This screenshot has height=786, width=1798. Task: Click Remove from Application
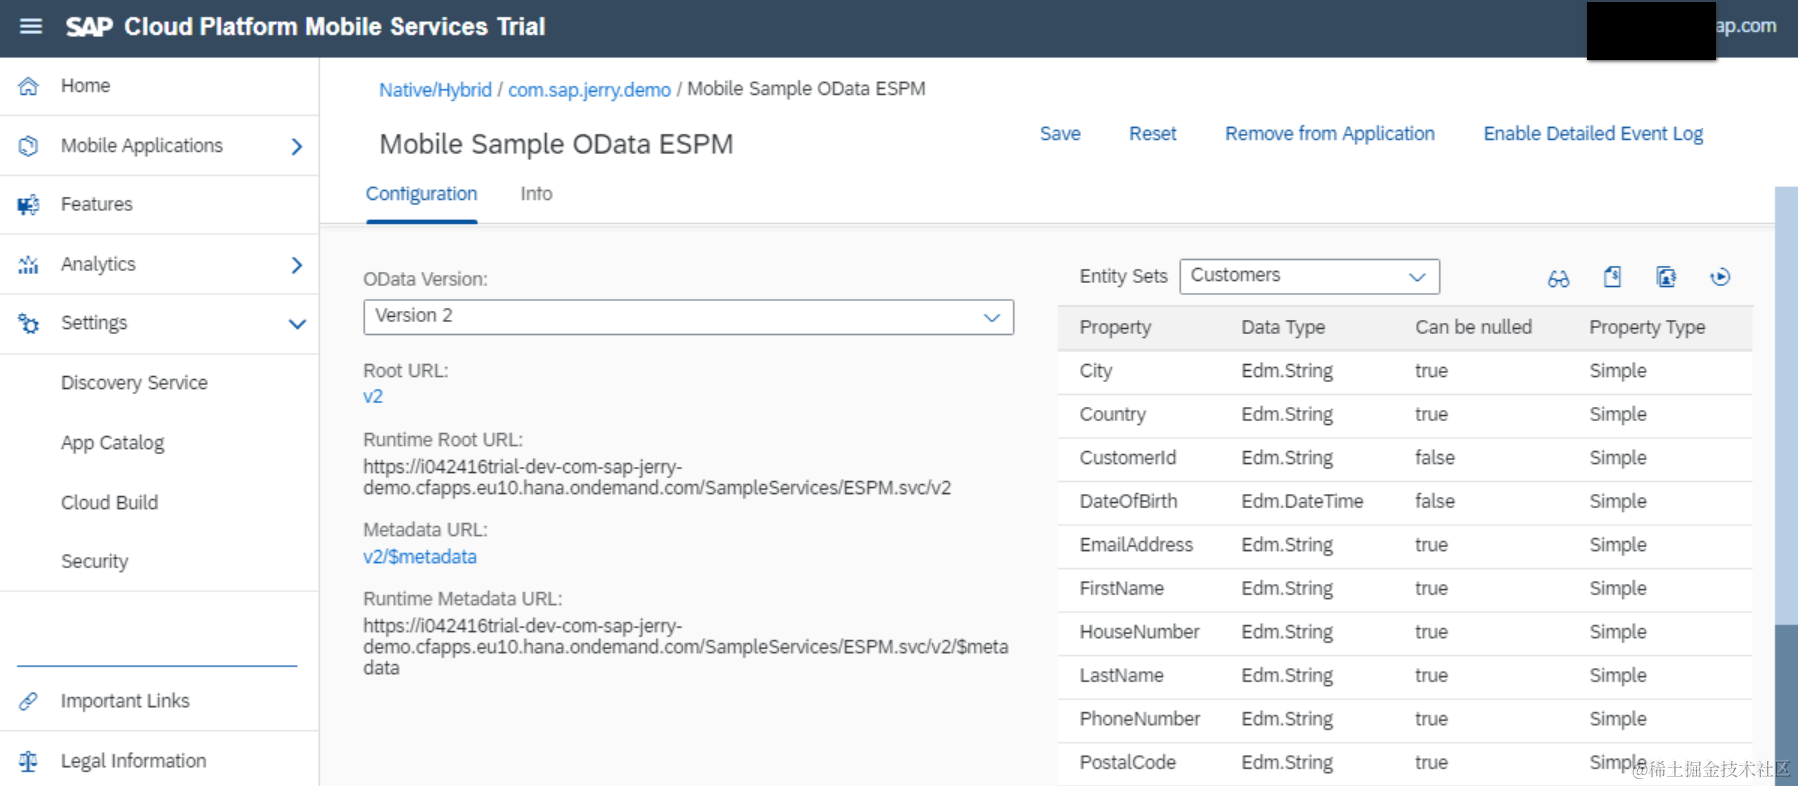pyautogui.click(x=1329, y=134)
